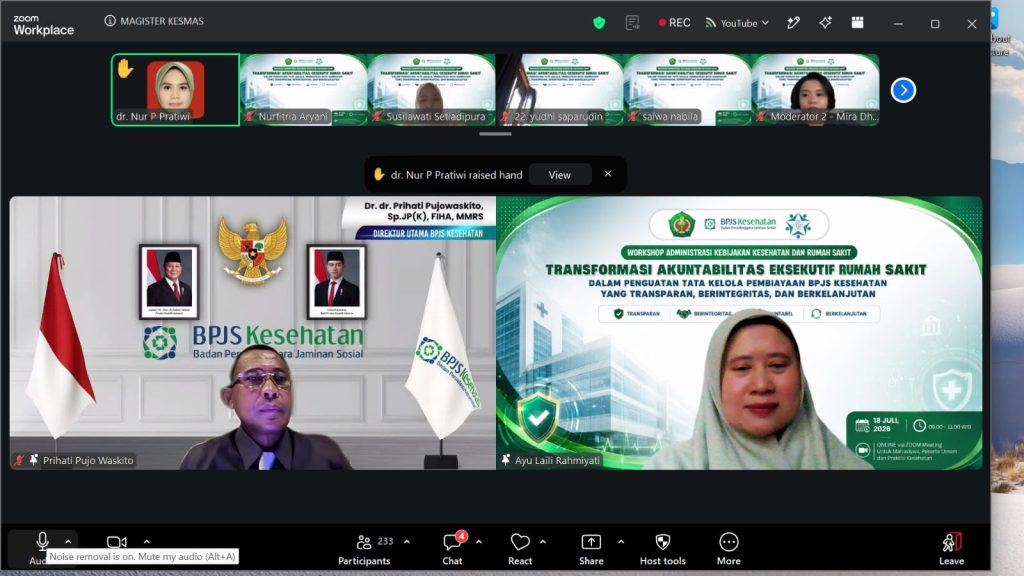Click muted mic icon on Prihati Pujo Waskito
1024x576 pixels.
click(20, 460)
